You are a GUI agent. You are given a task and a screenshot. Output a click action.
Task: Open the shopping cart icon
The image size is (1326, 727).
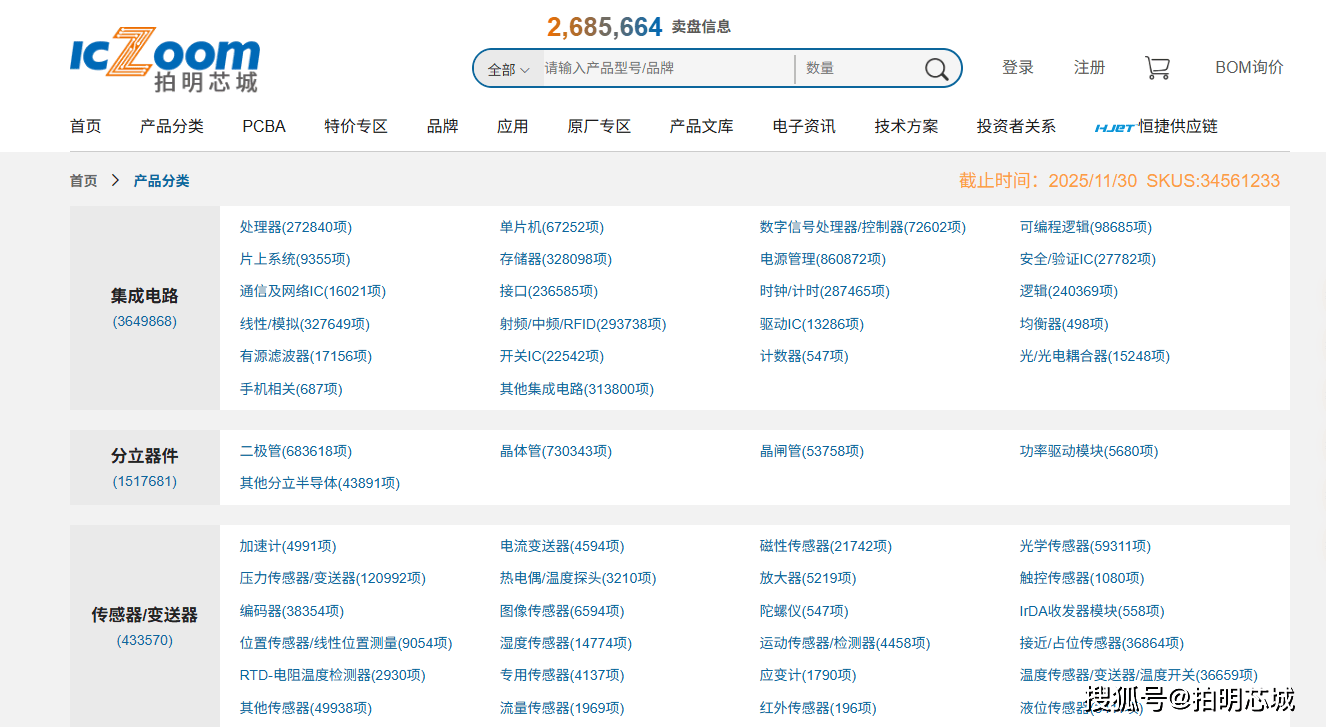(x=1157, y=68)
